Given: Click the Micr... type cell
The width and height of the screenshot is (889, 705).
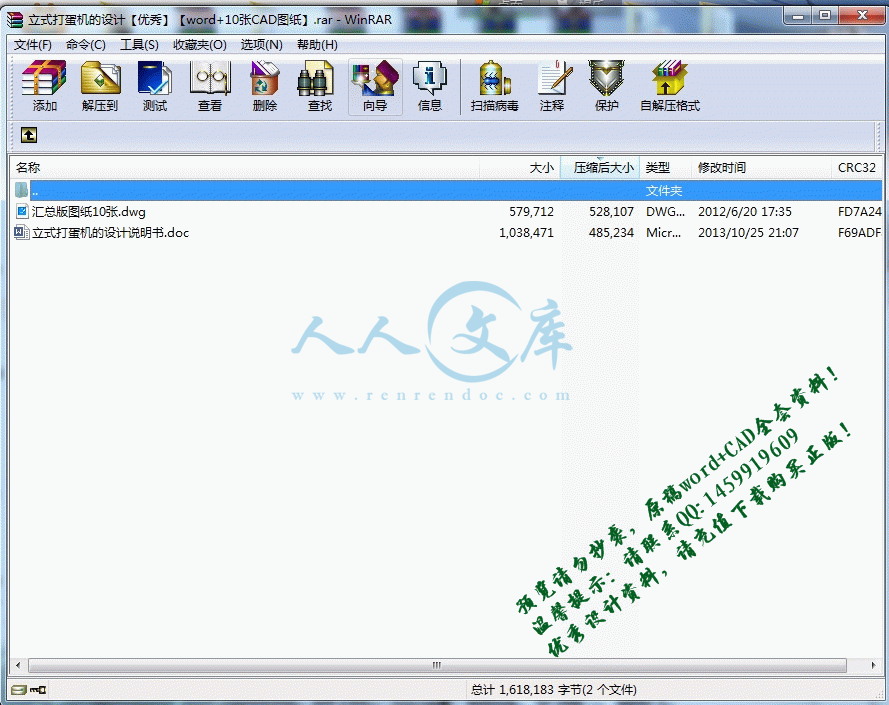Looking at the screenshot, I should point(663,233).
